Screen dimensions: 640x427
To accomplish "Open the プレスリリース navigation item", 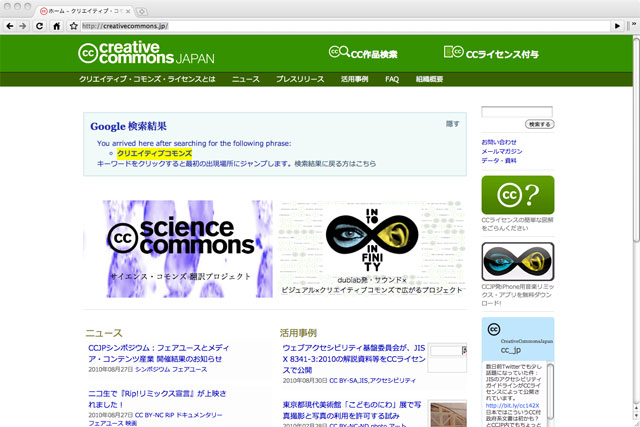I will tap(300, 79).
